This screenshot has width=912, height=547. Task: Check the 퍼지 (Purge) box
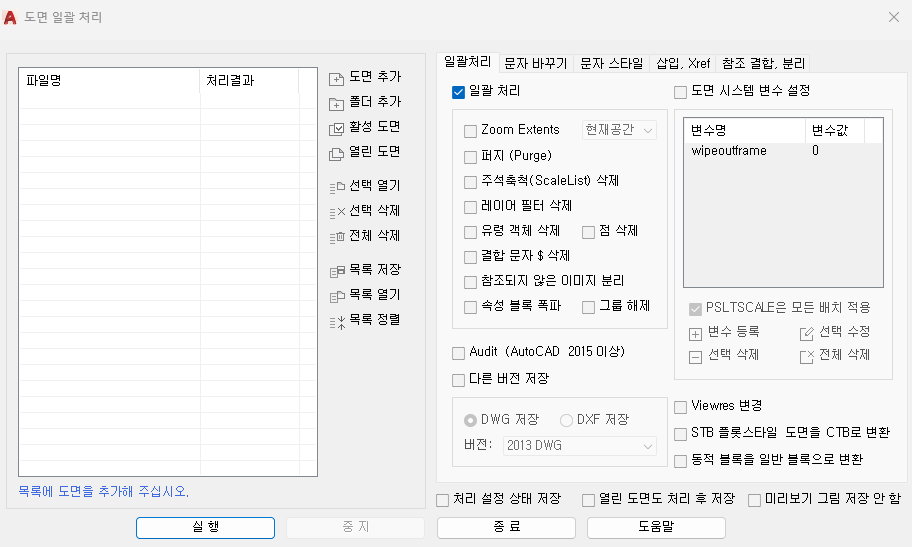pyautogui.click(x=470, y=157)
